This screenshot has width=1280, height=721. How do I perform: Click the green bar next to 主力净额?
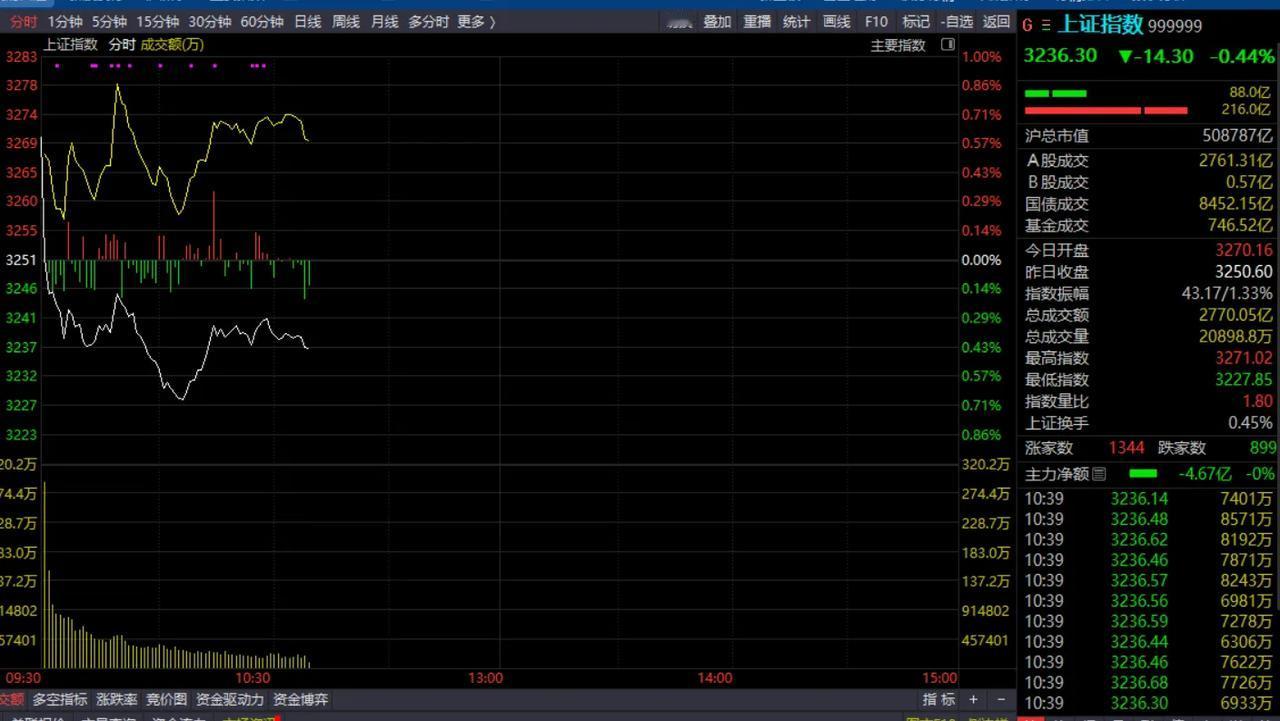(1142, 474)
